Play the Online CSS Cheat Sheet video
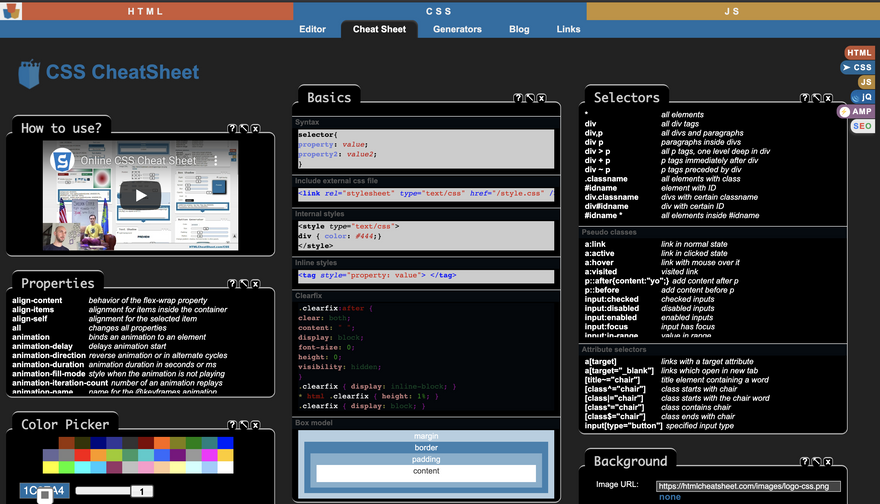 [x=141, y=195]
